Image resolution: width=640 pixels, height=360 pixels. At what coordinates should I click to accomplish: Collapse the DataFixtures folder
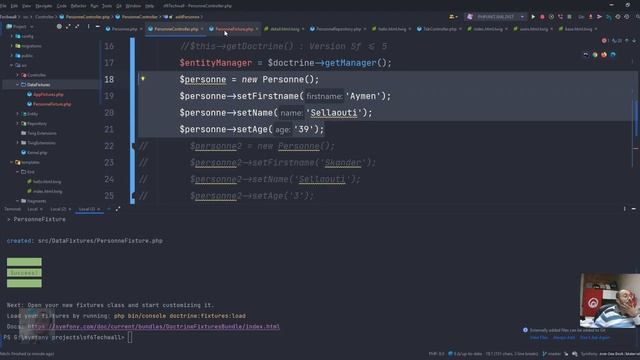pos(18,85)
